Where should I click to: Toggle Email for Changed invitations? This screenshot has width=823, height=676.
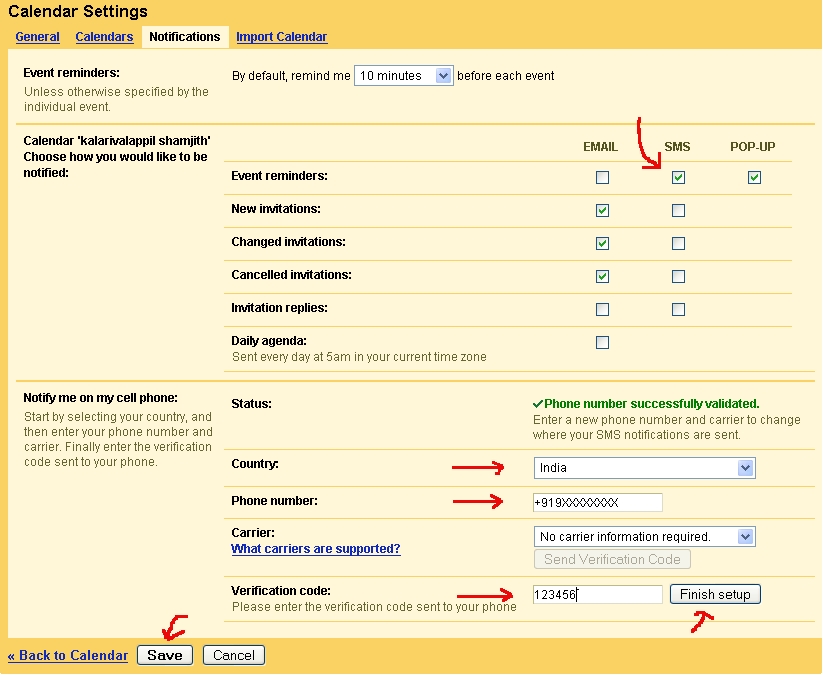pyautogui.click(x=603, y=244)
